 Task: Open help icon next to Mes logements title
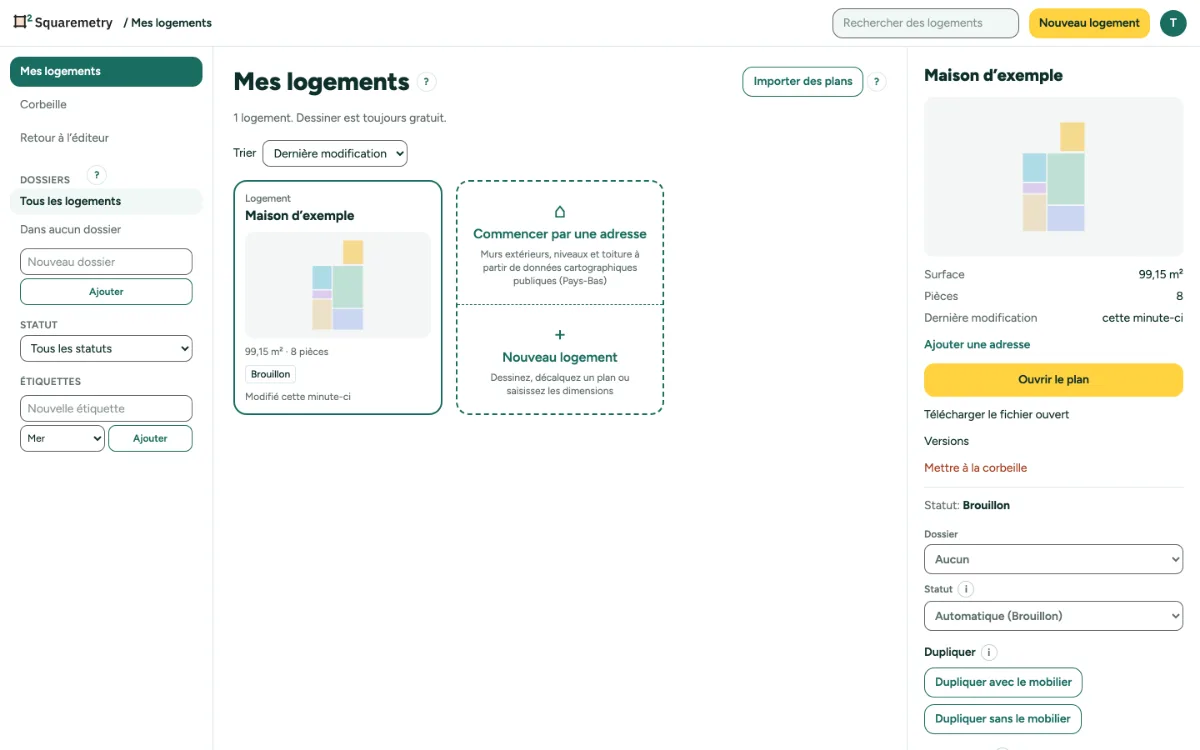point(427,82)
